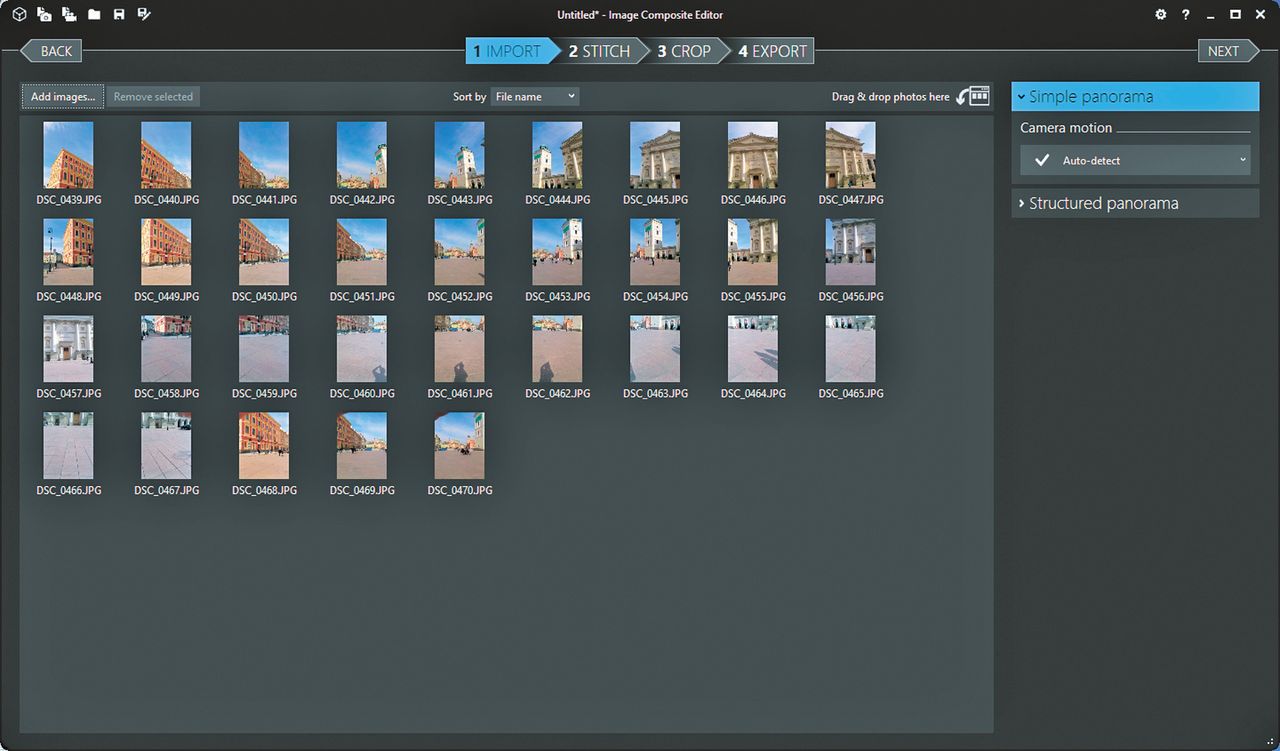
Task: Open the Sort by File name dropdown
Action: coord(535,96)
